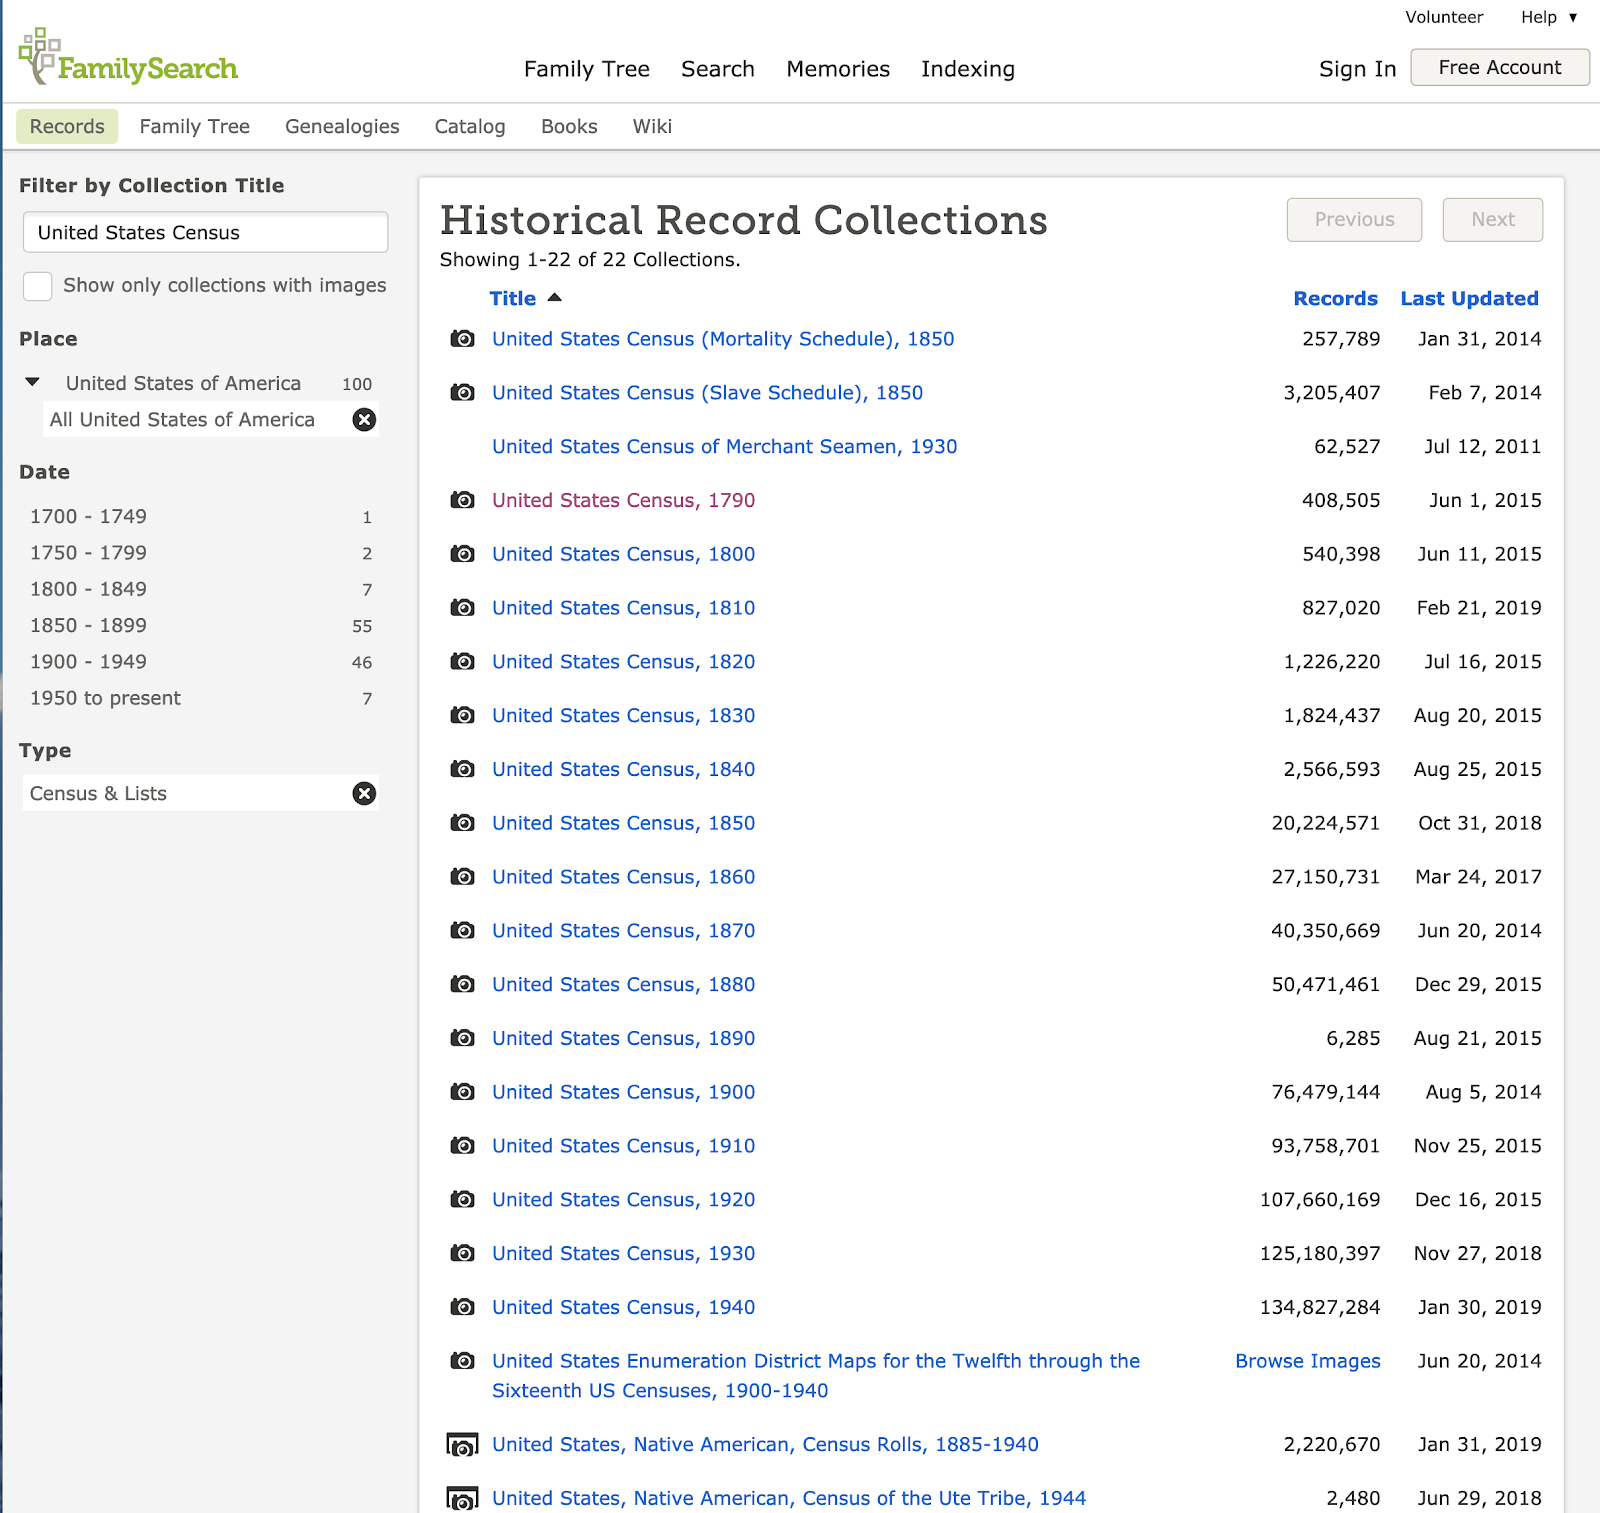Open the Help dropdown menu

tap(1549, 17)
